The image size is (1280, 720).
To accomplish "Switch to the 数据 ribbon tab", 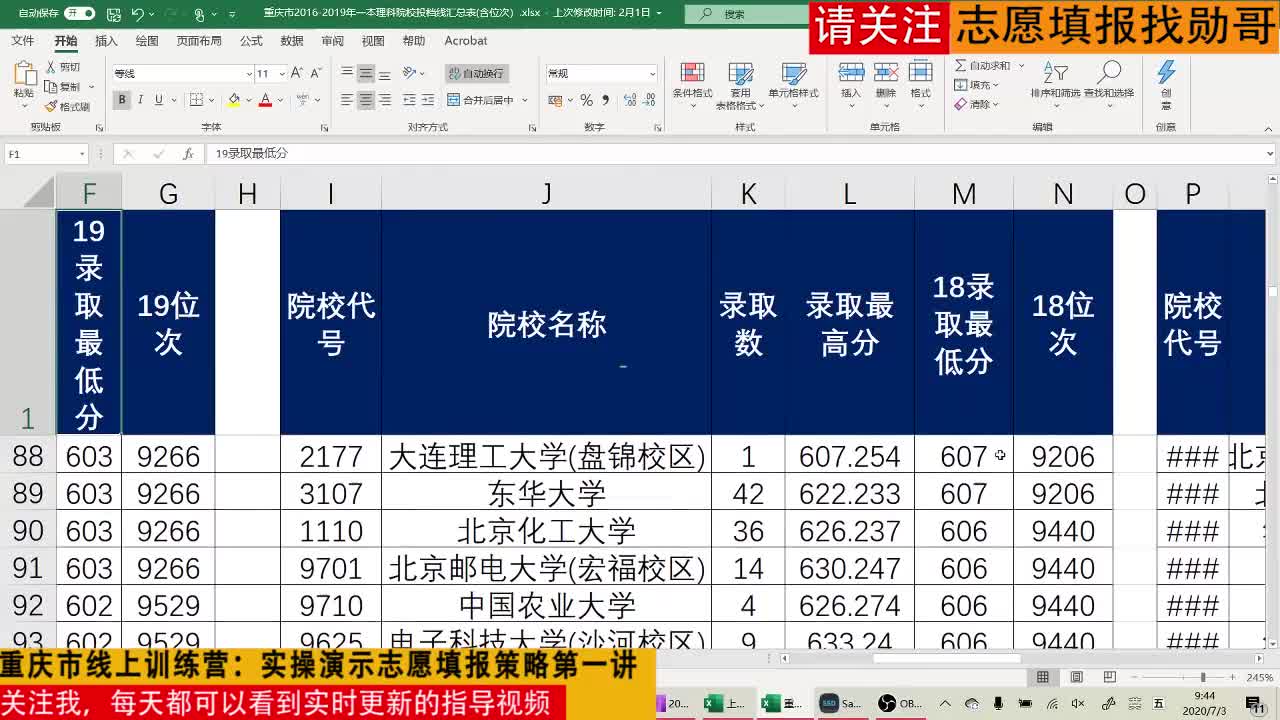I will tap(292, 41).
